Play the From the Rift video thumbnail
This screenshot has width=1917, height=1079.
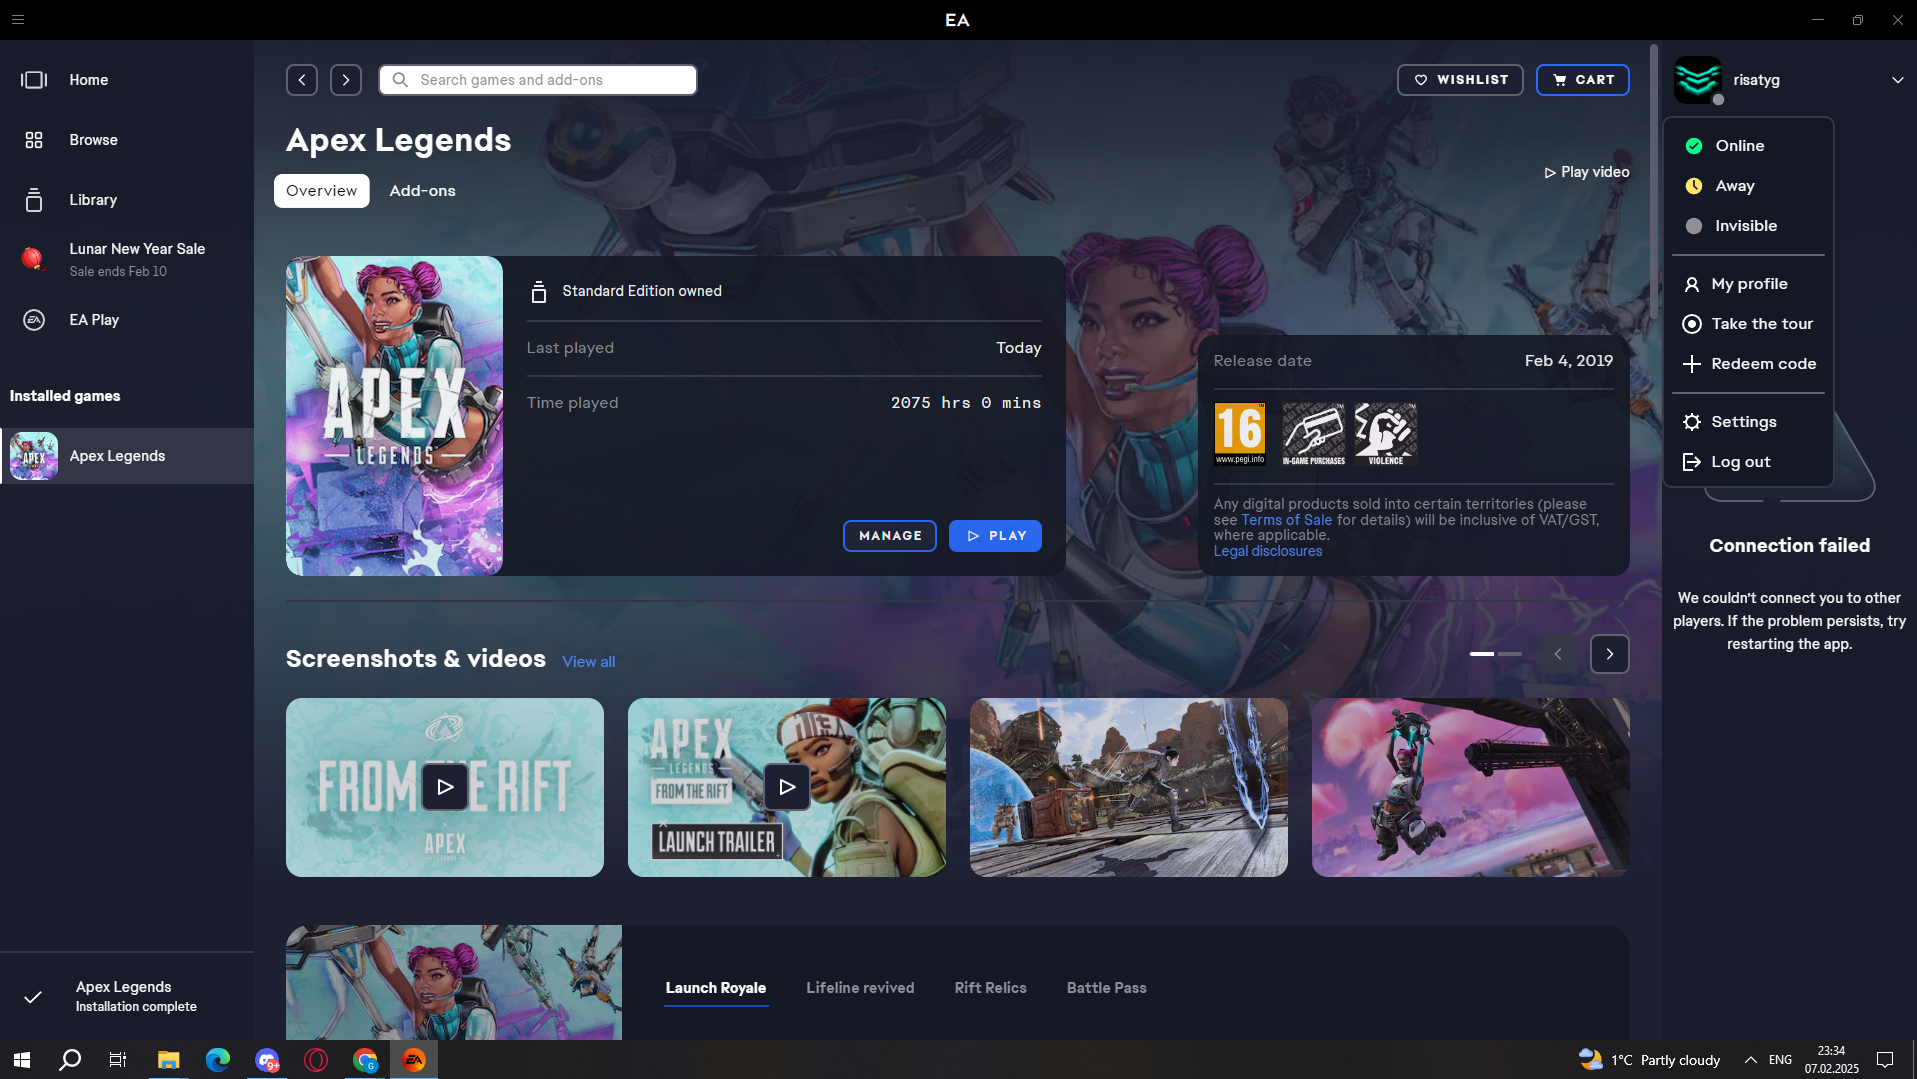pos(445,787)
